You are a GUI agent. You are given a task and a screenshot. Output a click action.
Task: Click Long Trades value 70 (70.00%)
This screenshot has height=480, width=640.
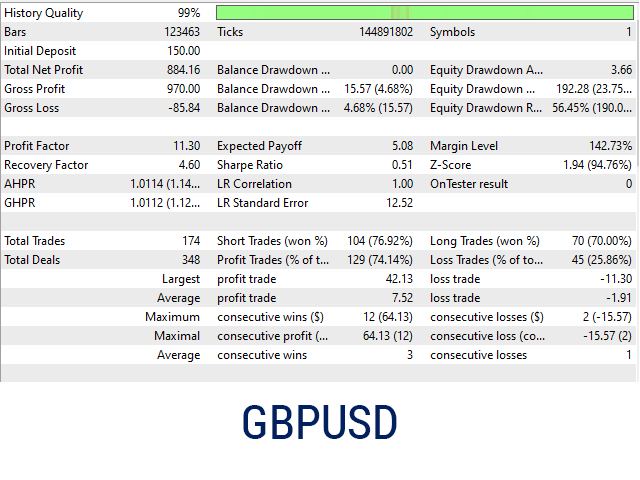click(602, 241)
